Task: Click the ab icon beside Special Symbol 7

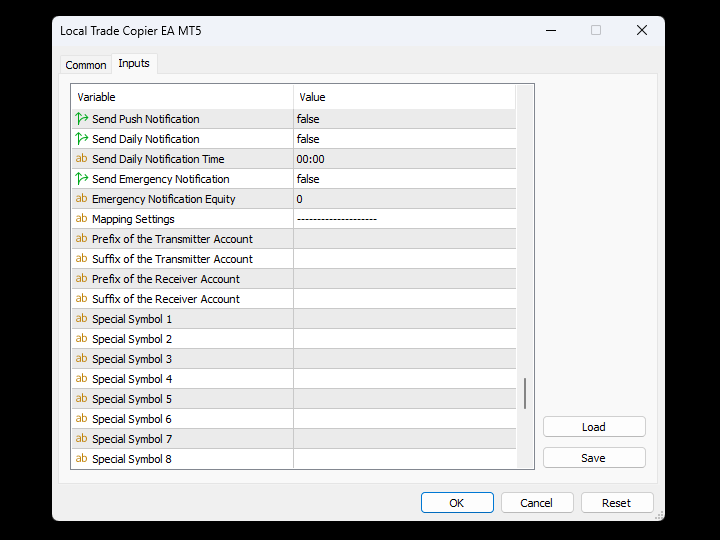Action: point(81,439)
